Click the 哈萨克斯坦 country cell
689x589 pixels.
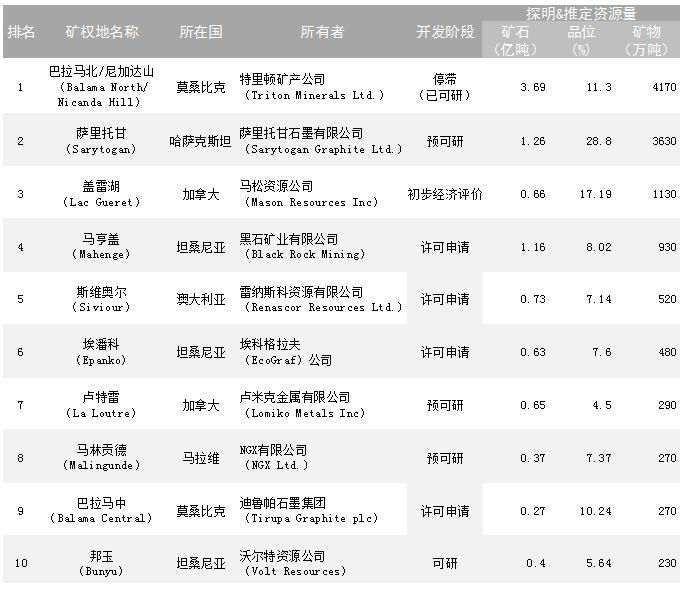201,141
